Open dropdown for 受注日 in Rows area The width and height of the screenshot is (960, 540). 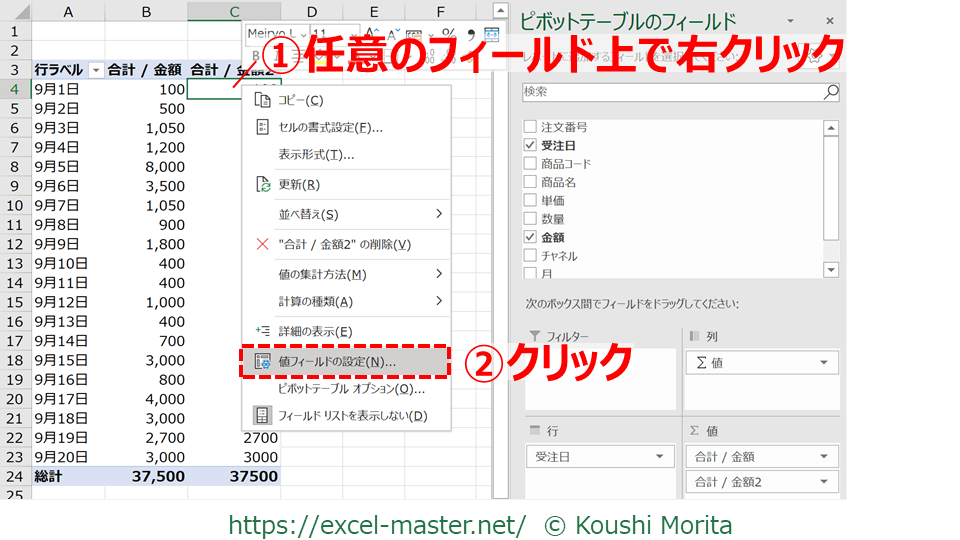click(x=659, y=457)
